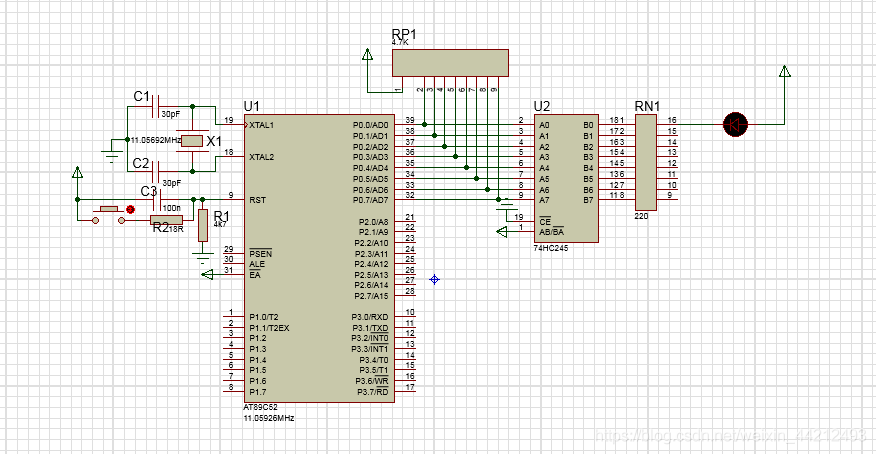
Task: Select the RN1 resistor network
Action: click(646, 162)
